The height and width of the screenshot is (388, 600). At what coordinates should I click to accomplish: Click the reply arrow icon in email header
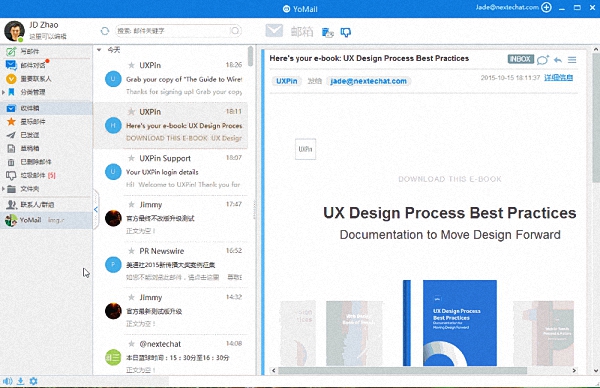[x=558, y=60]
